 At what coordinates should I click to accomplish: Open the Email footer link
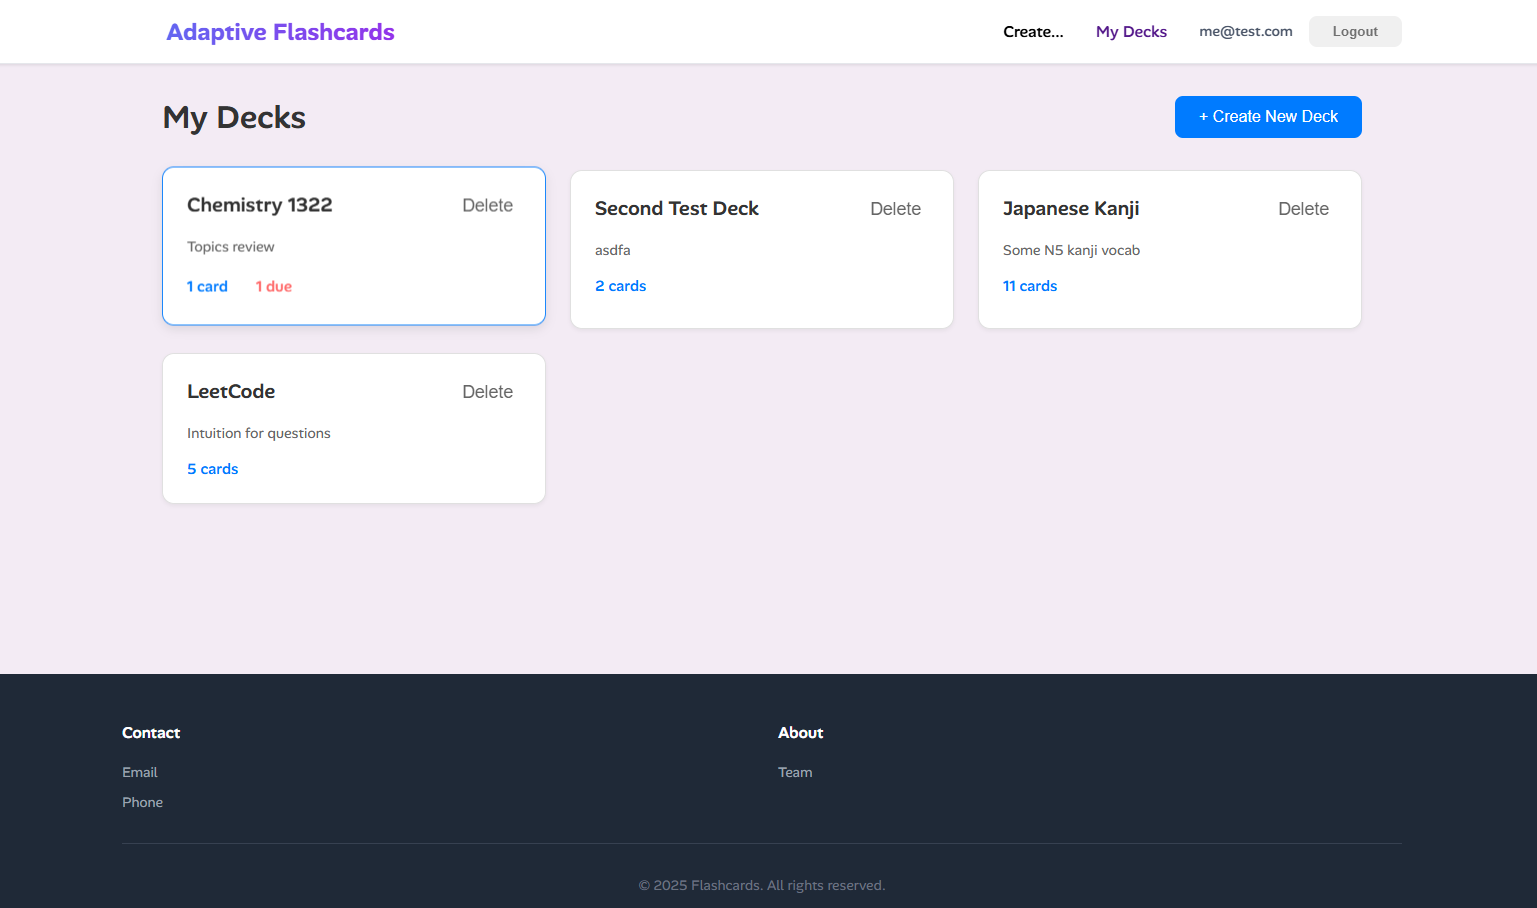pos(140,772)
